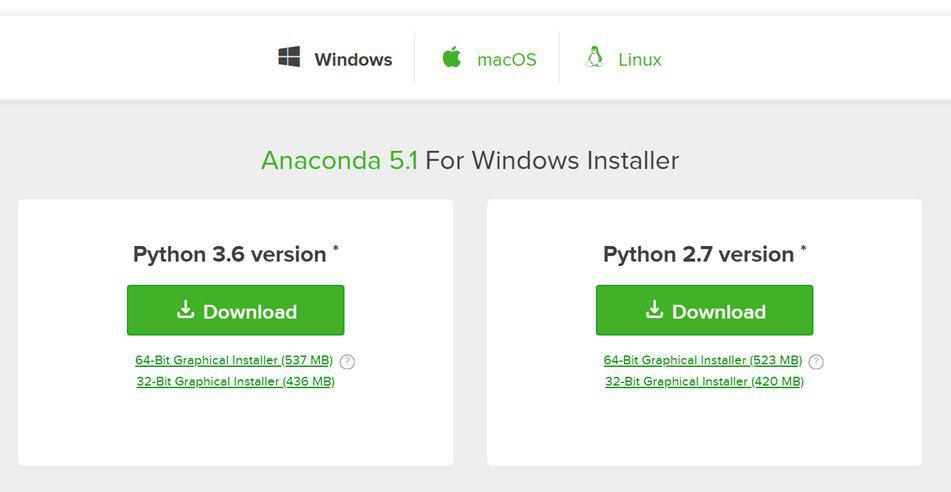Viewport: 951px width, 492px height.
Task: Click the Python 3.6 version heading
Action: tap(230, 254)
